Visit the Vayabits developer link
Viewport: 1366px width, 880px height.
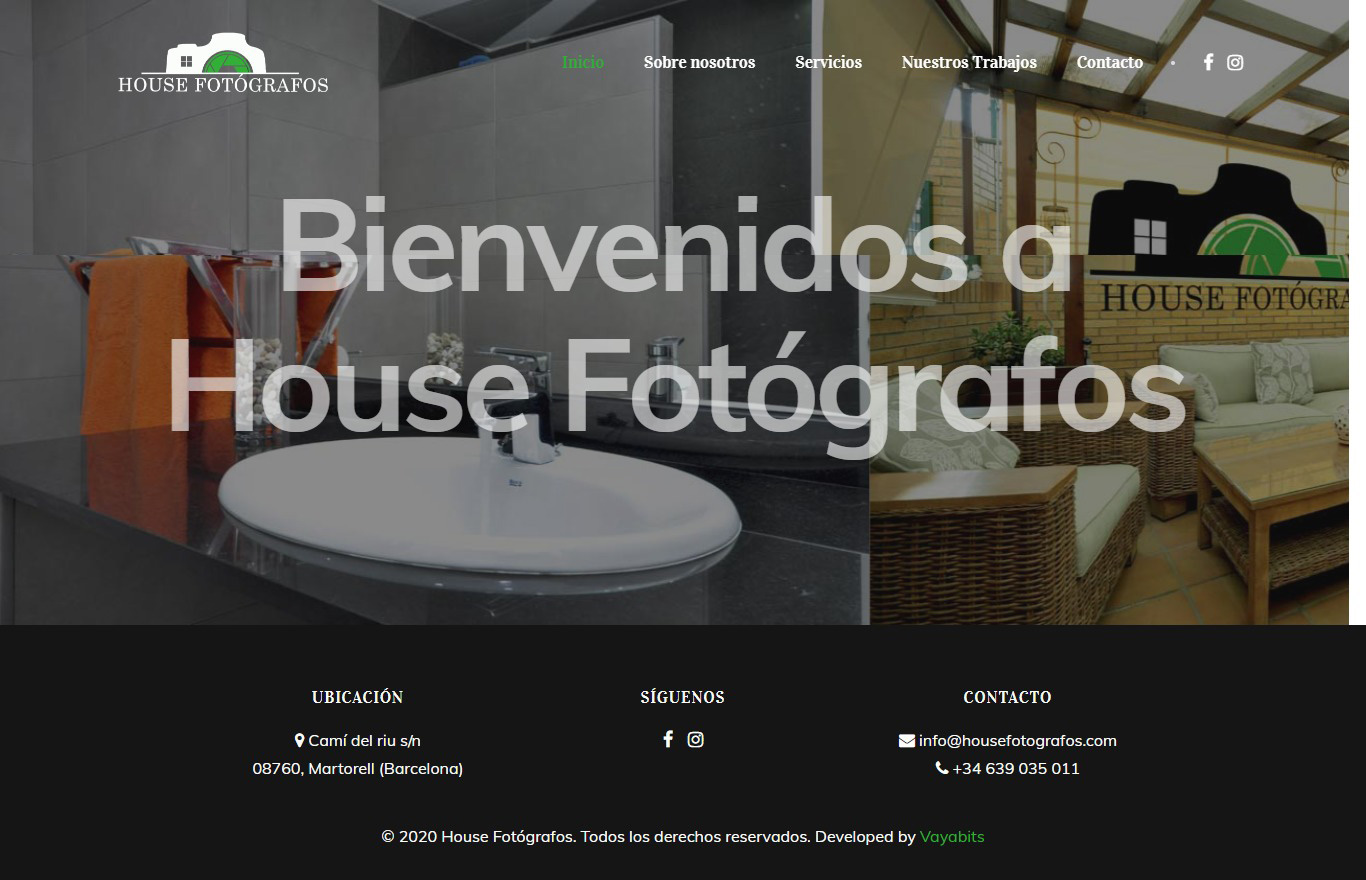[952, 836]
